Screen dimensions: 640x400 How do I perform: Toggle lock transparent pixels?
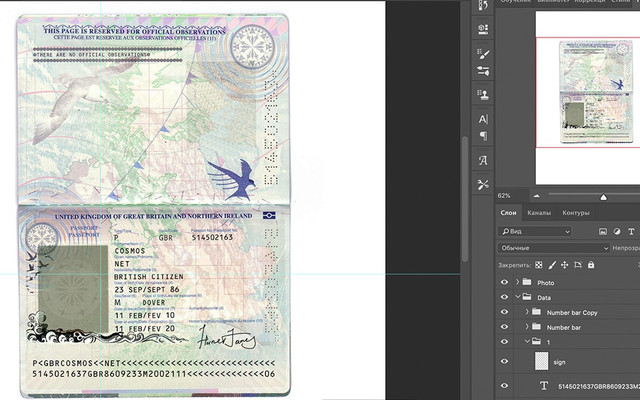[x=539, y=265]
